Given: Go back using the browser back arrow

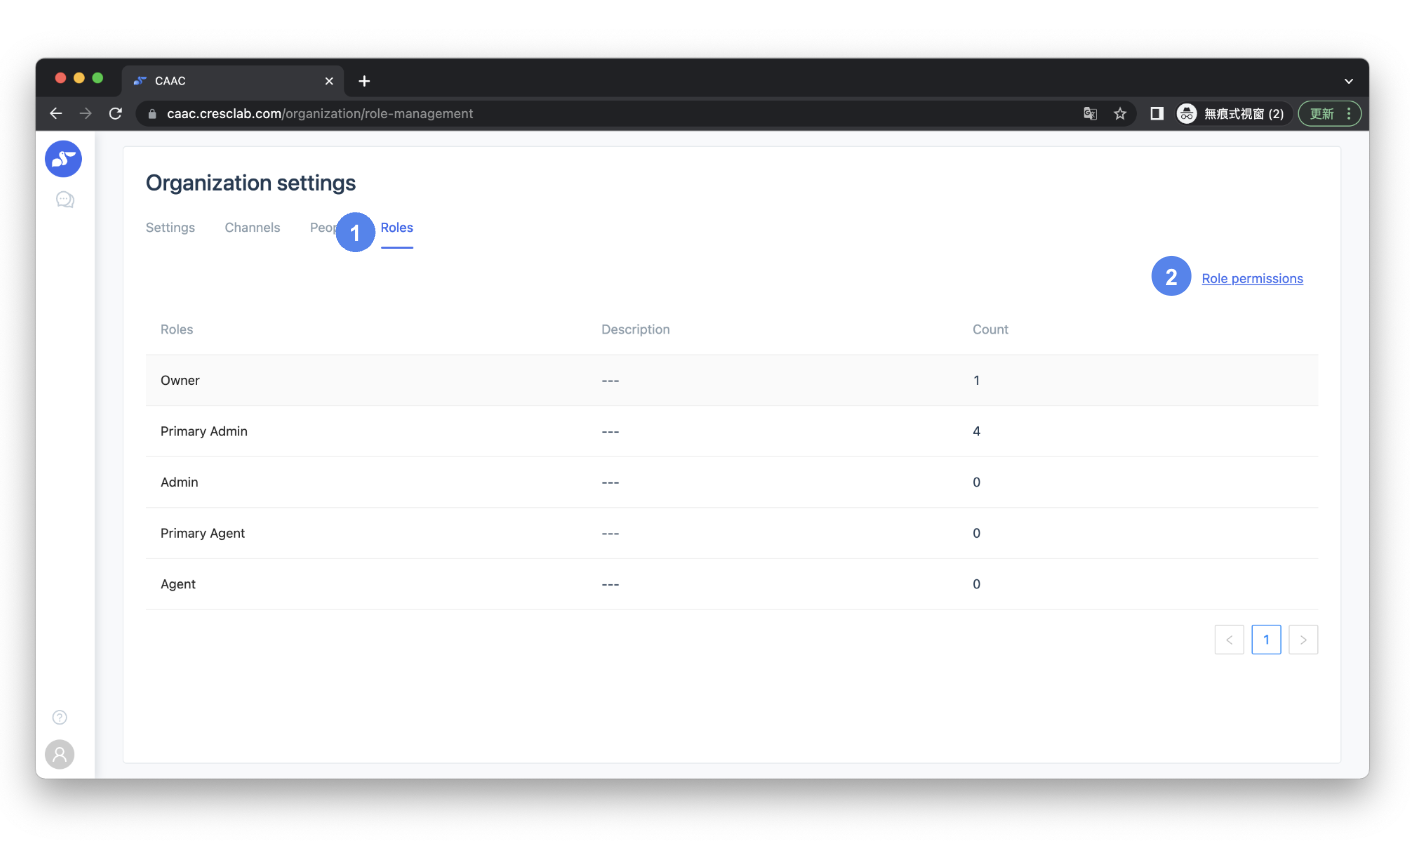Looking at the screenshot, I should pyautogui.click(x=56, y=114).
